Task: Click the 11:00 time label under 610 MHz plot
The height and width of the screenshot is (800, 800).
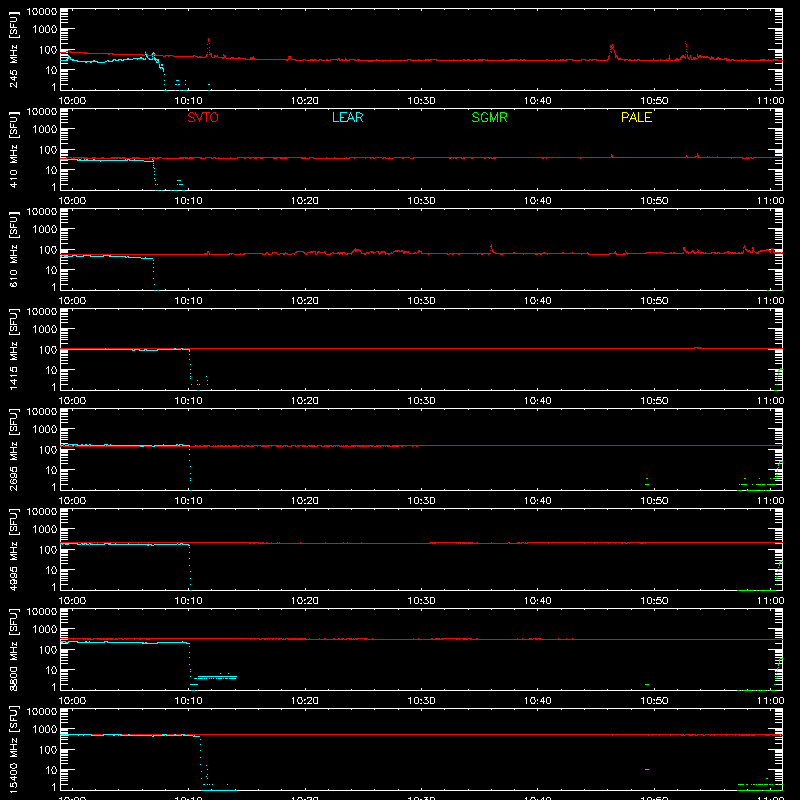Action: tap(770, 301)
